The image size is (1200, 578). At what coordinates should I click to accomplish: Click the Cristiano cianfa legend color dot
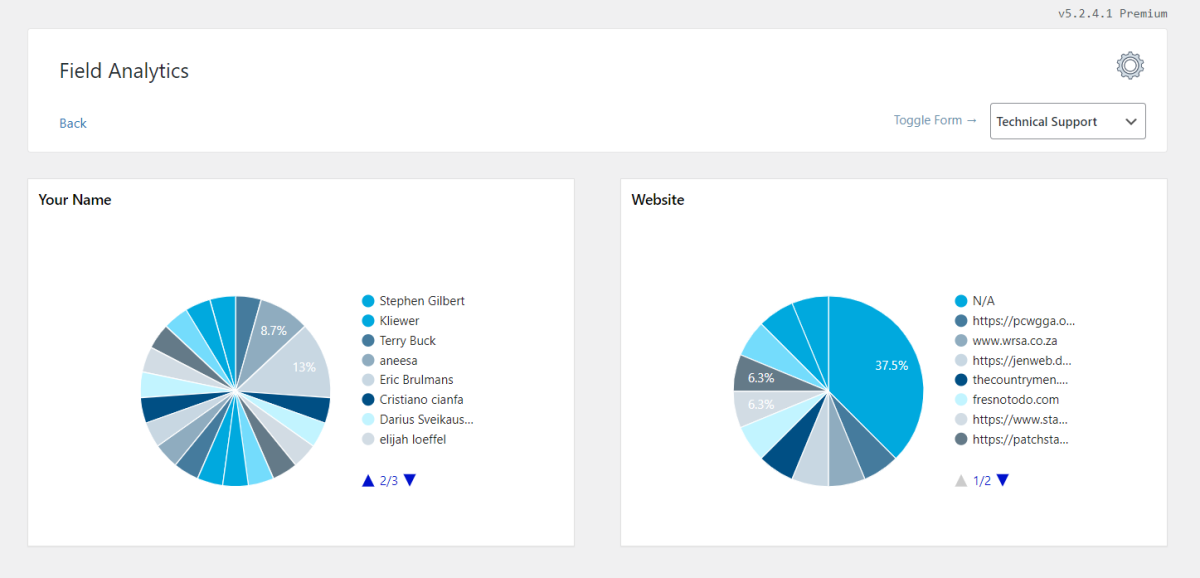click(368, 400)
